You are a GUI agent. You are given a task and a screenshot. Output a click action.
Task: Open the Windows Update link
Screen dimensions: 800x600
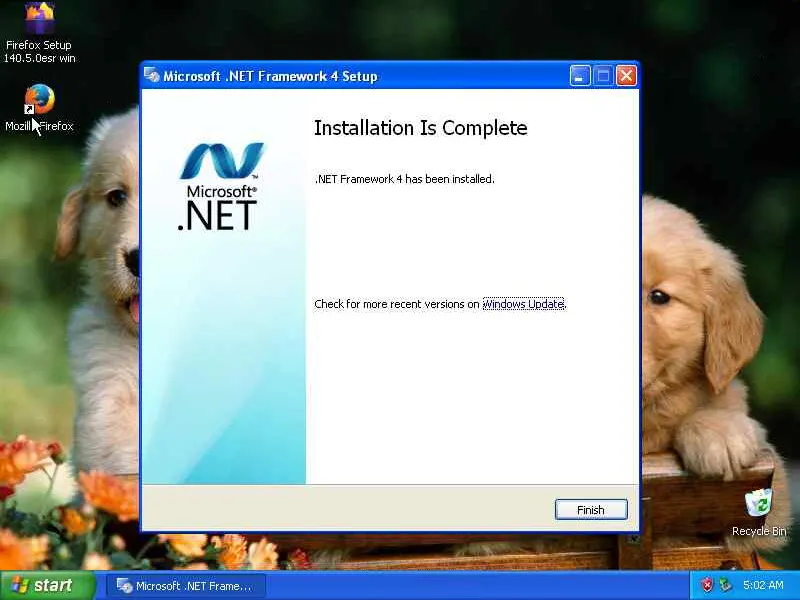point(523,304)
